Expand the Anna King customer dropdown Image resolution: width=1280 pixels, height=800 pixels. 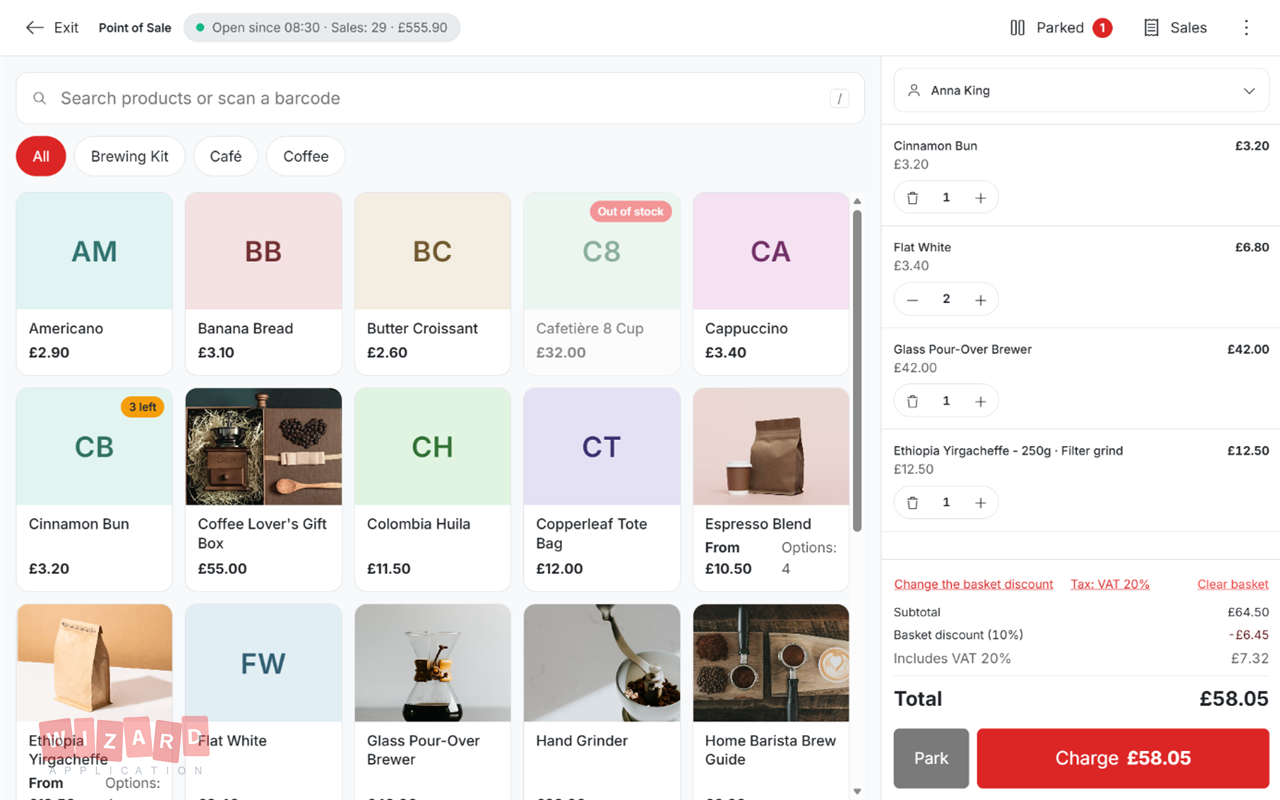click(1081, 91)
